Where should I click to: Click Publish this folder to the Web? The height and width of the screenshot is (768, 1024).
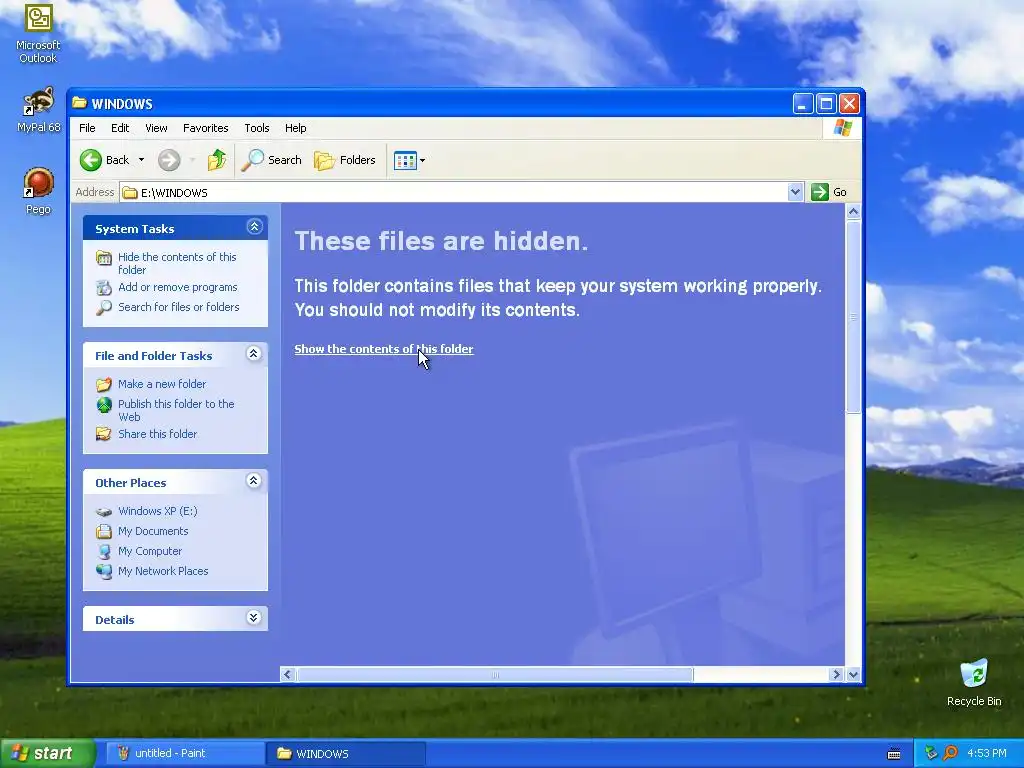(x=176, y=410)
